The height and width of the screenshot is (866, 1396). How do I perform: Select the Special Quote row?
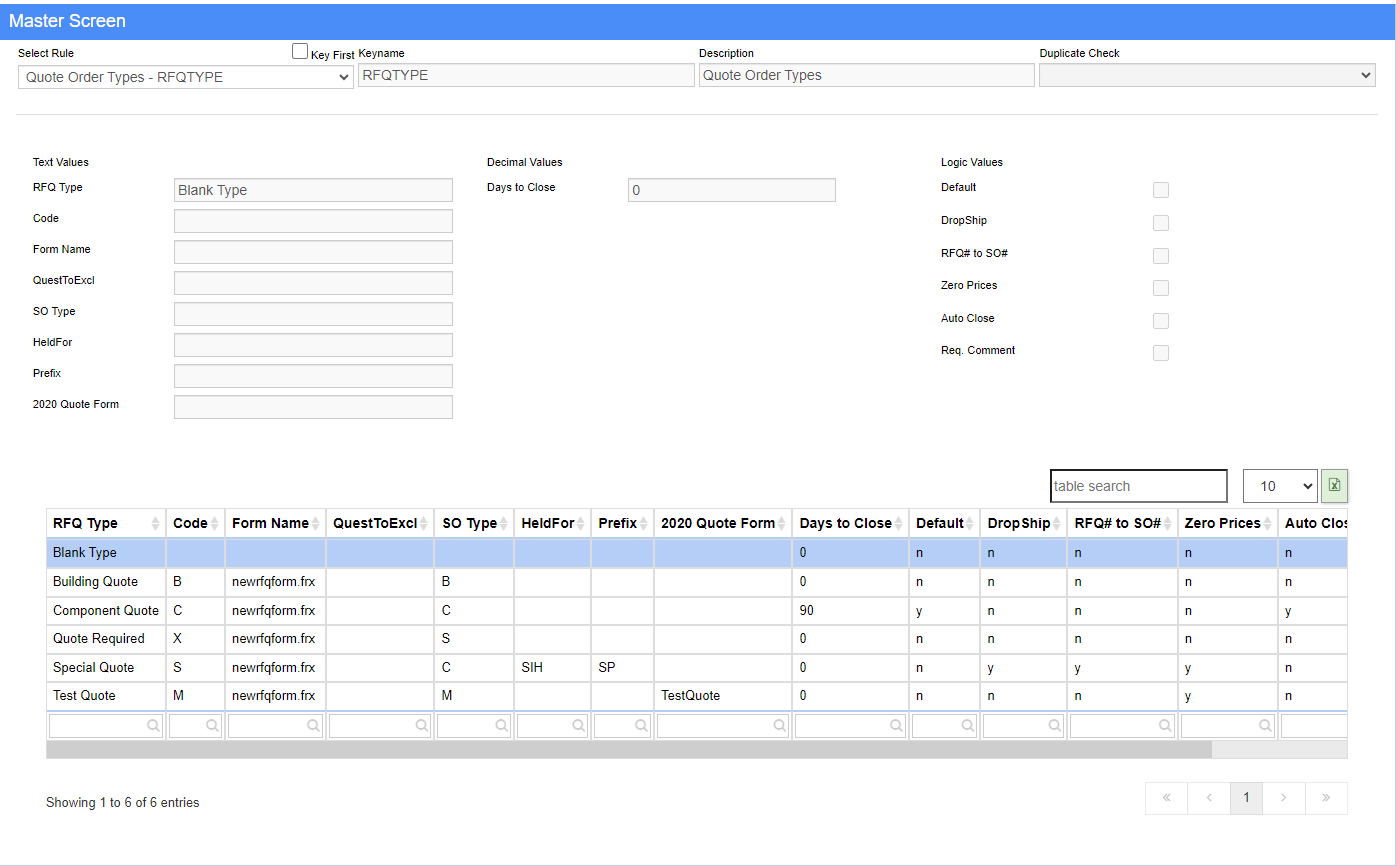tap(697, 667)
